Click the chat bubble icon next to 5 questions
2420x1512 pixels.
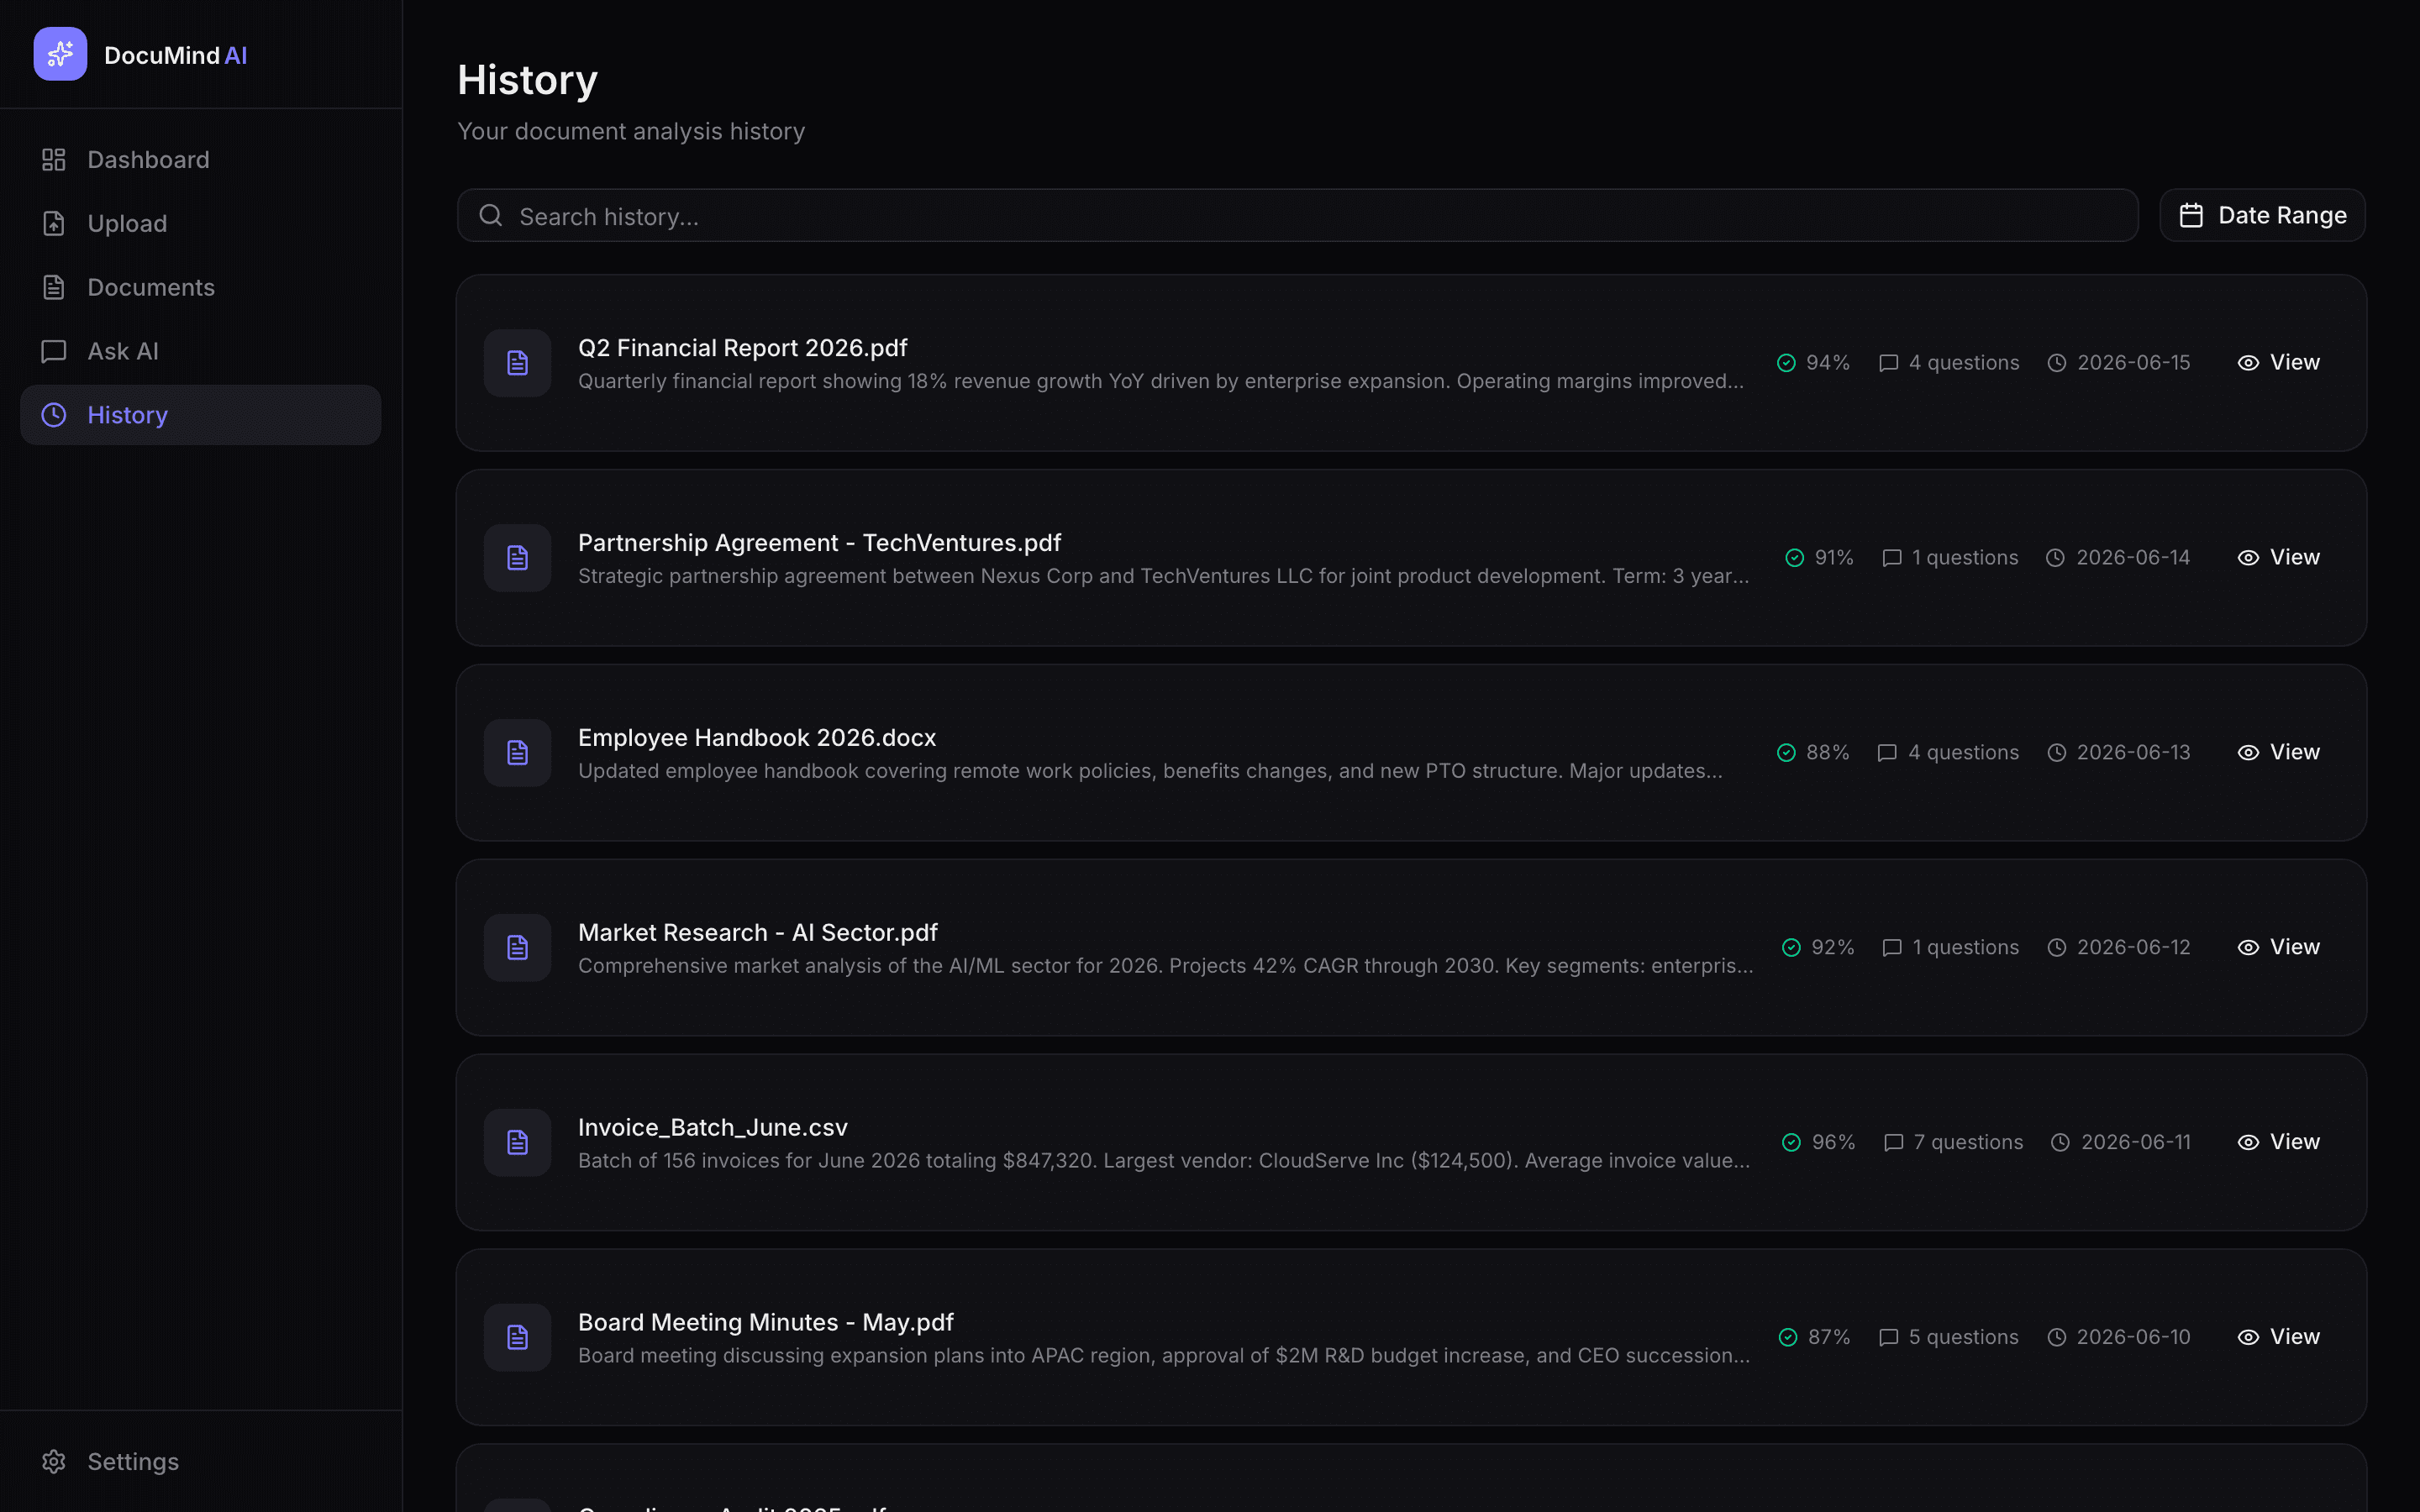click(x=1888, y=1338)
